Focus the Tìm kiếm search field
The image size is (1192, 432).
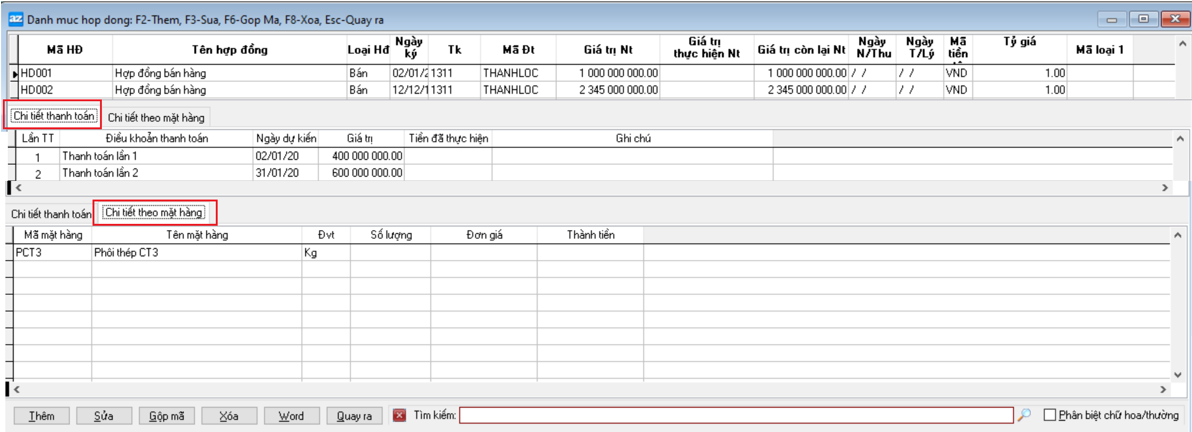click(736, 416)
